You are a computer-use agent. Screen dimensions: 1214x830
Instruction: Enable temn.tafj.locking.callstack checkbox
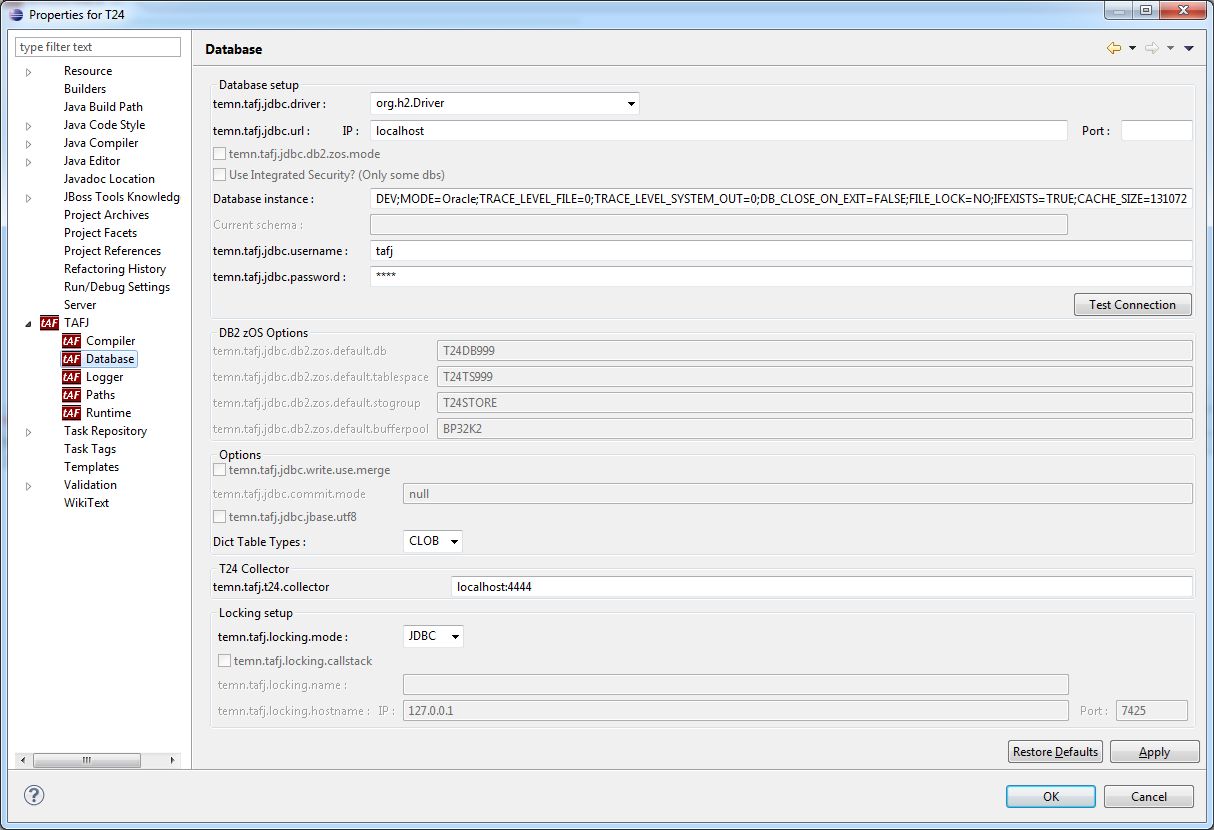click(225, 661)
